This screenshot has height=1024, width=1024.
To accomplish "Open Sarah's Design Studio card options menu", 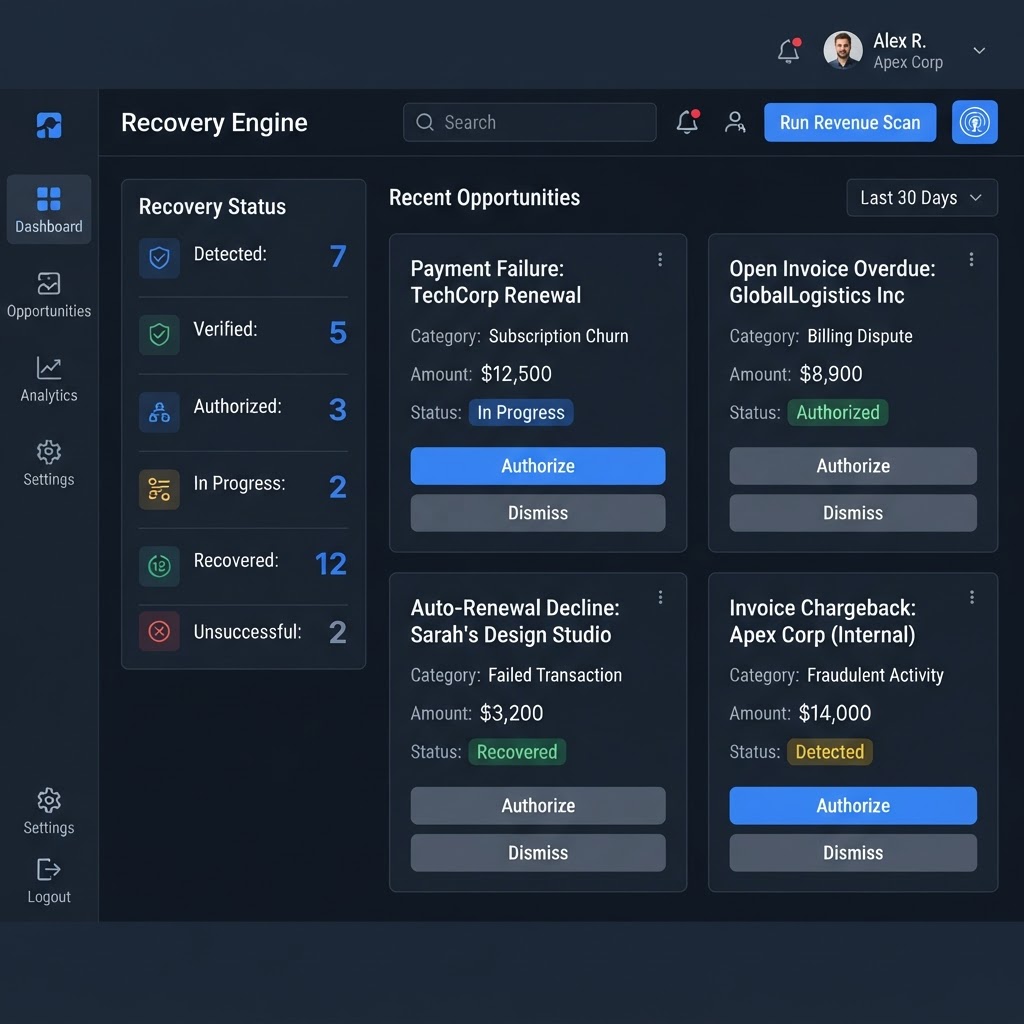I will point(660,597).
